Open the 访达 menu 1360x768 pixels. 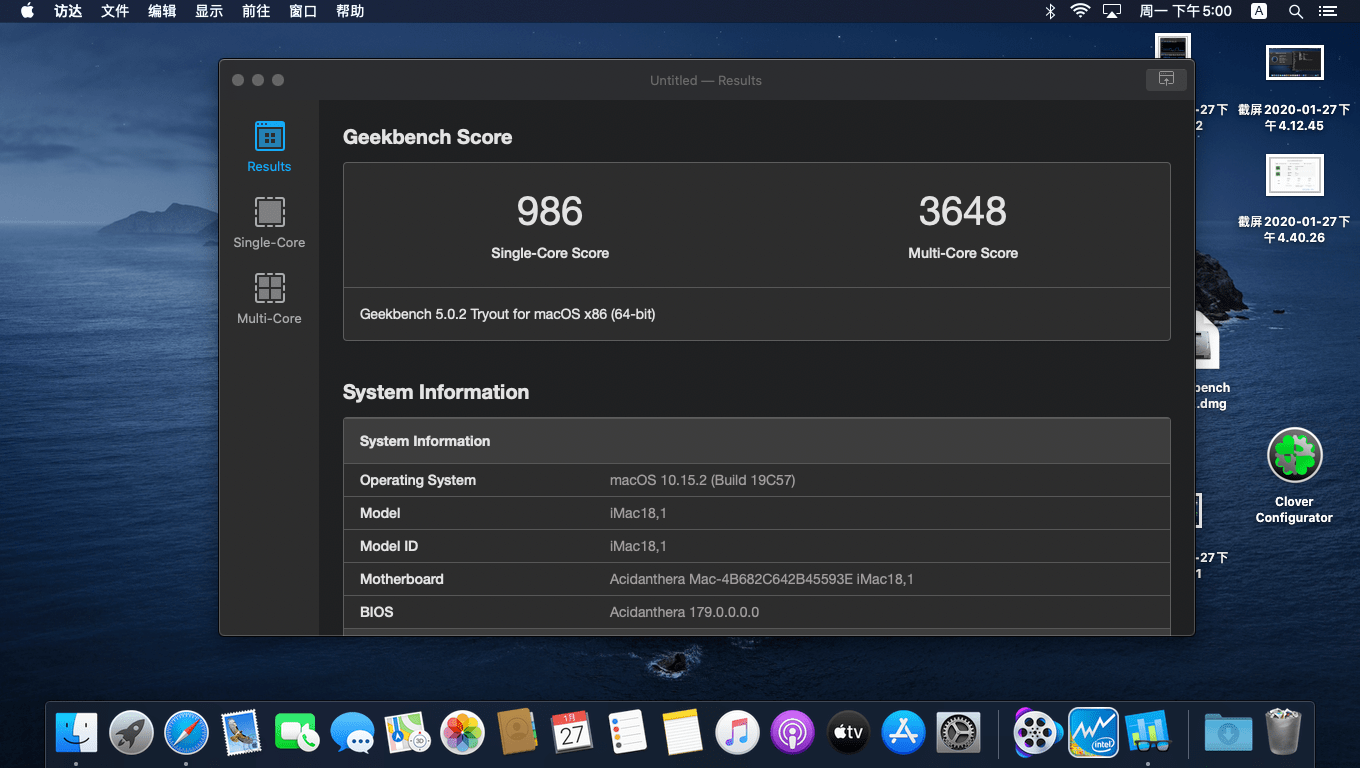68,11
